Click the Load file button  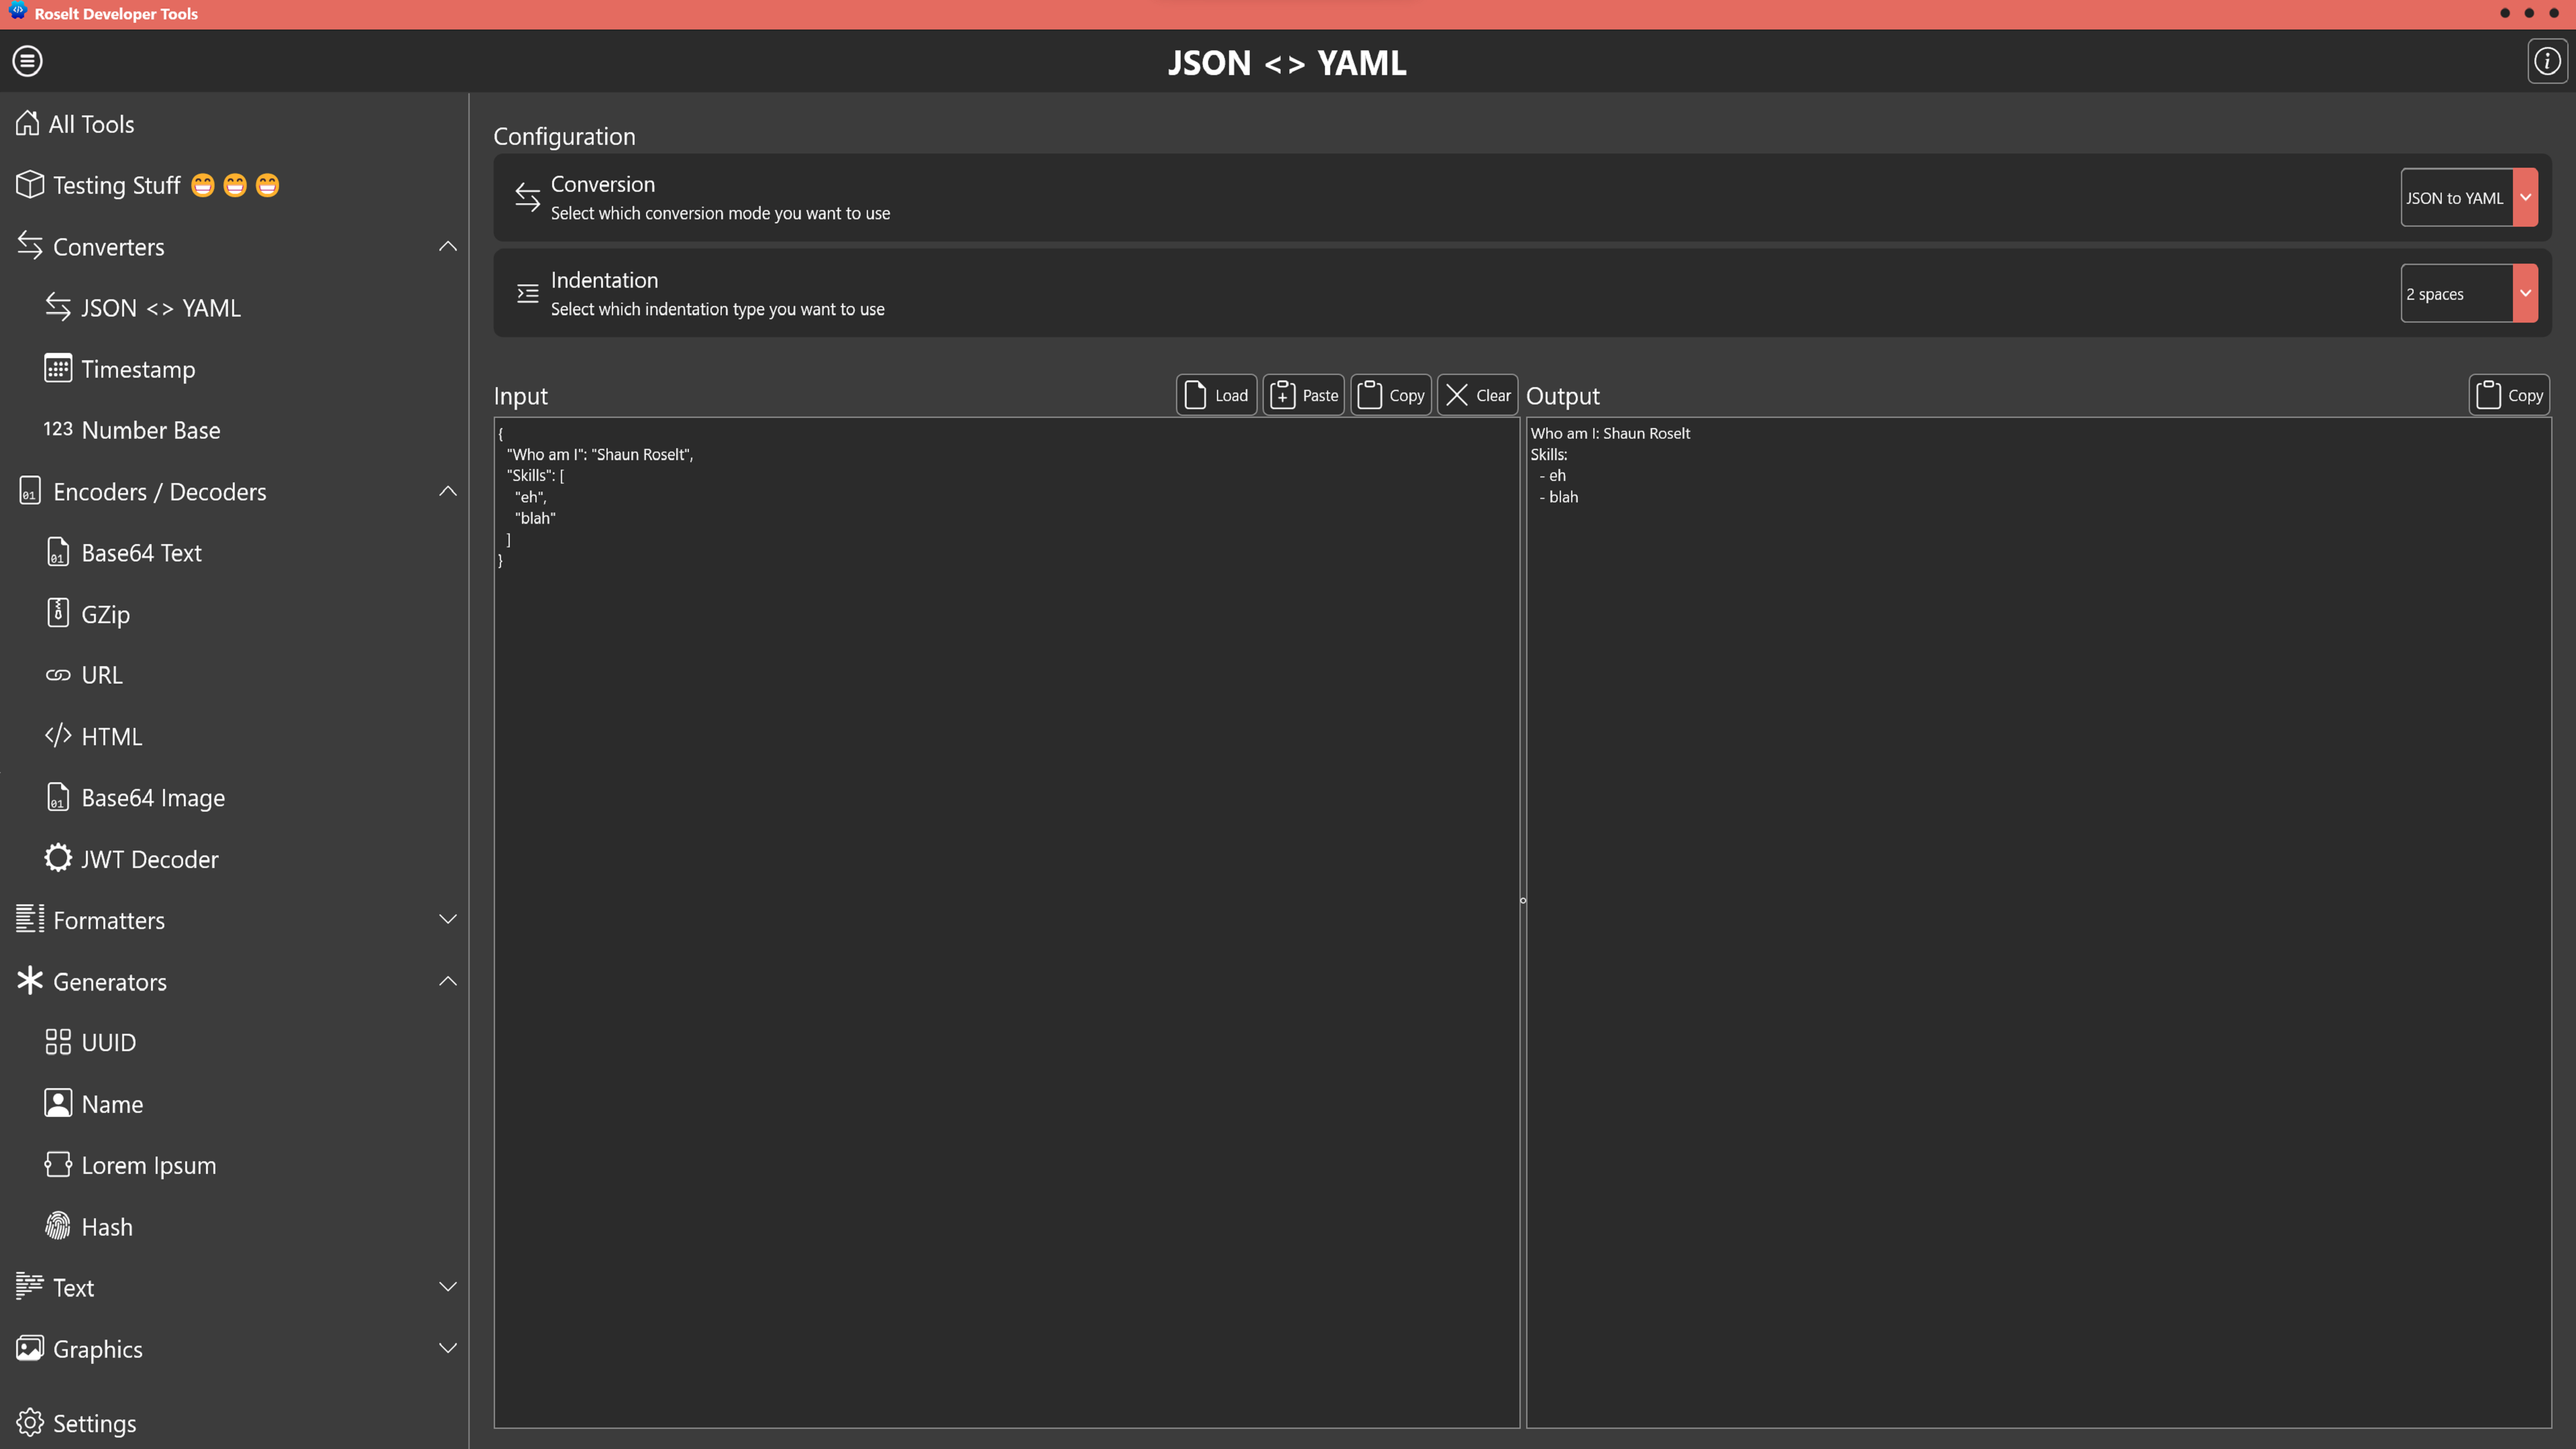pos(1216,395)
